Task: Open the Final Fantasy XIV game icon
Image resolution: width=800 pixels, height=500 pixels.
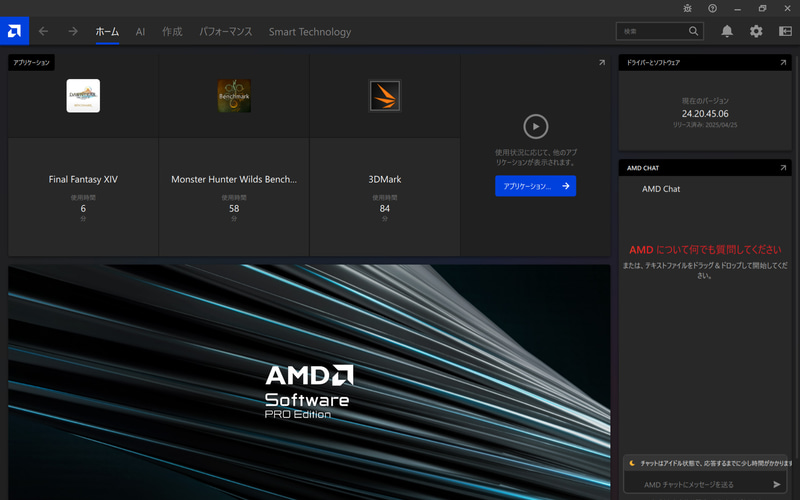Action: pyautogui.click(x=83, y=95)
